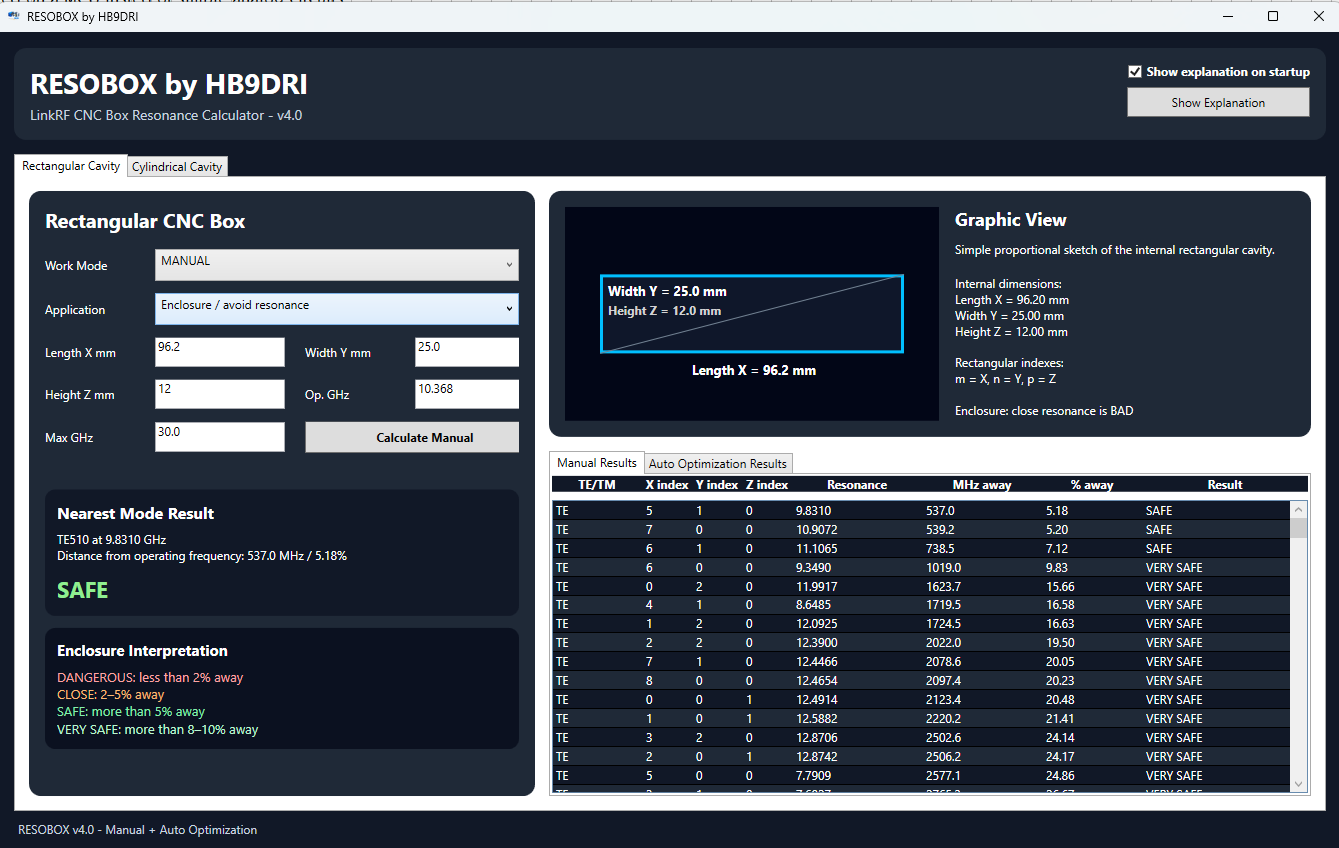
Task: Click the Resonance column header
Action: (857, 485)
